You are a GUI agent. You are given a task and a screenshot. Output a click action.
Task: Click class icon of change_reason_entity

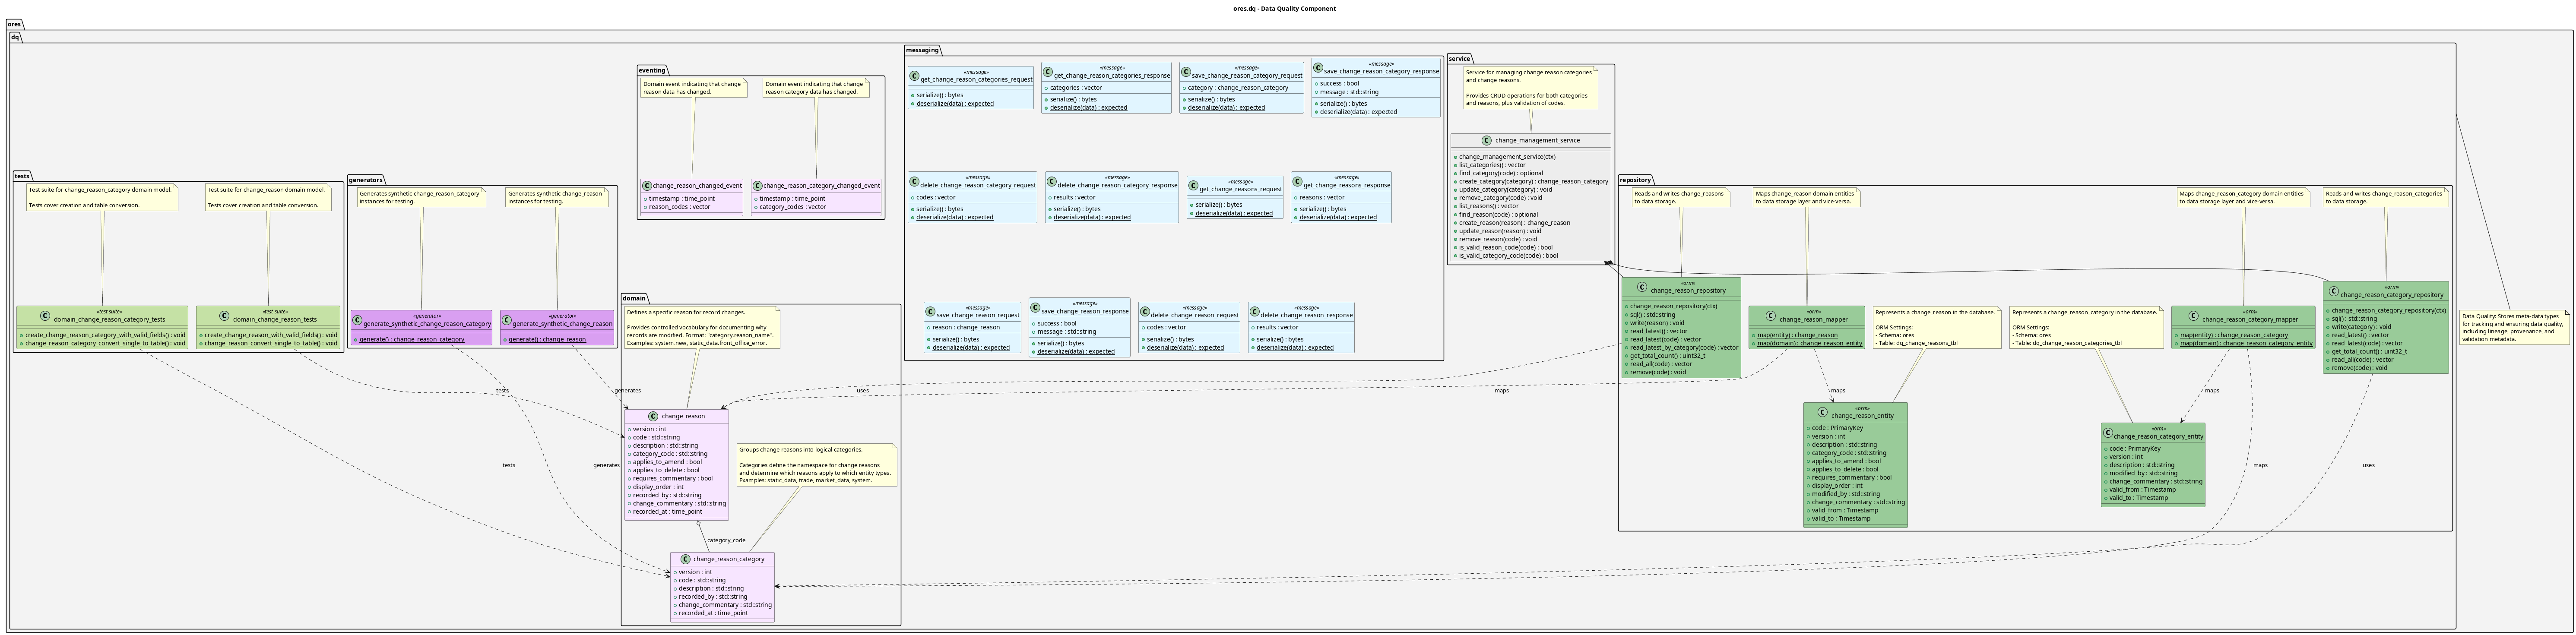pos(1822,412)
